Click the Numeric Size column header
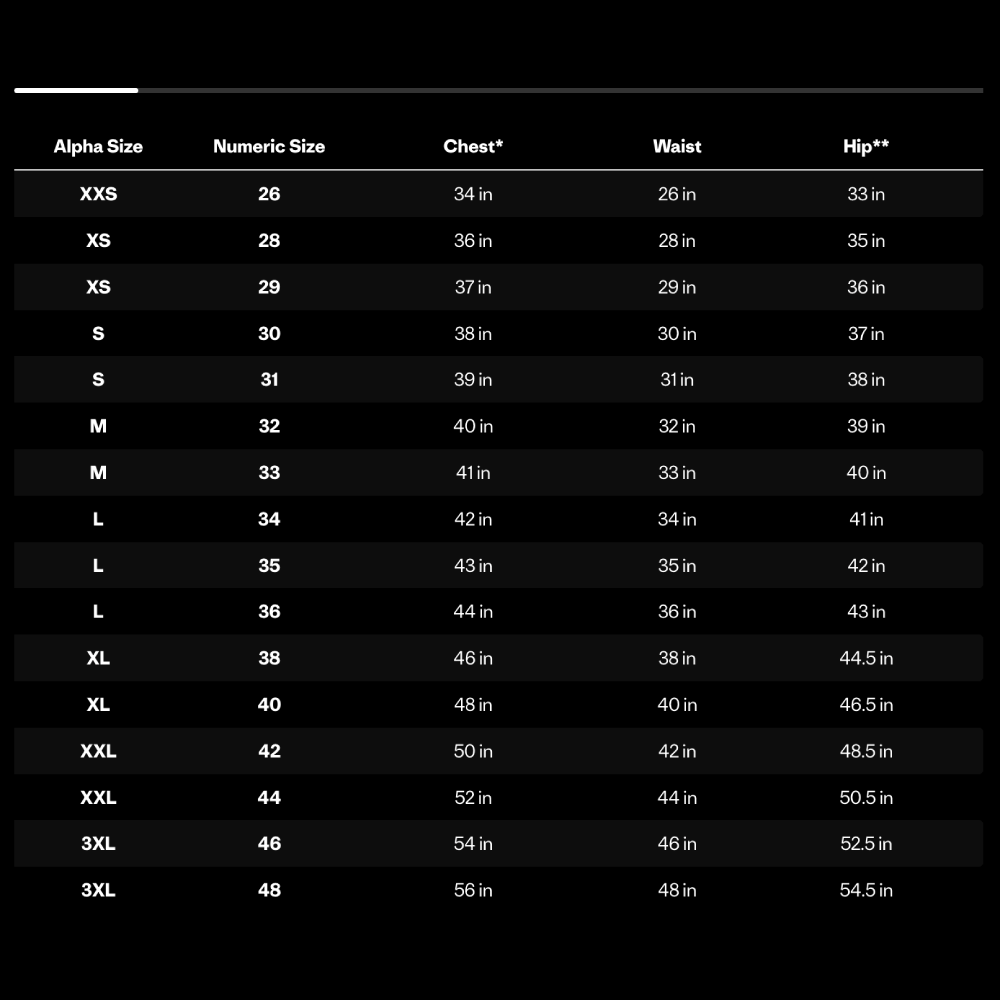 (269, 147)
